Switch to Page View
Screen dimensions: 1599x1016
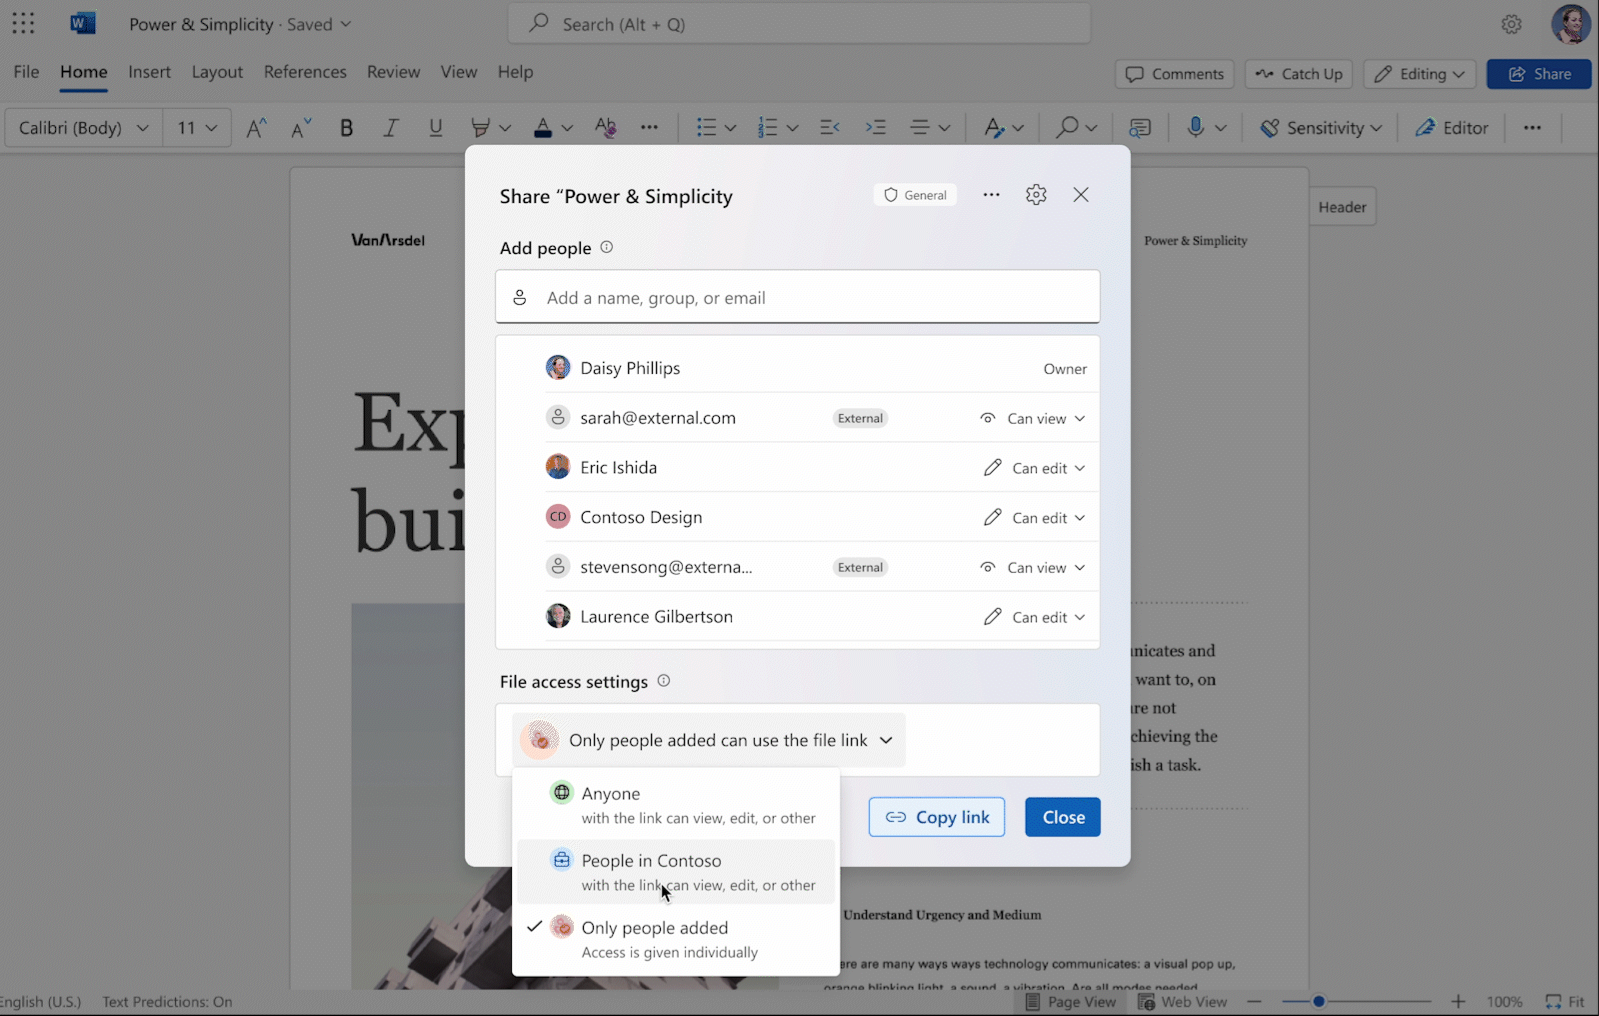coord(1070,1002)
